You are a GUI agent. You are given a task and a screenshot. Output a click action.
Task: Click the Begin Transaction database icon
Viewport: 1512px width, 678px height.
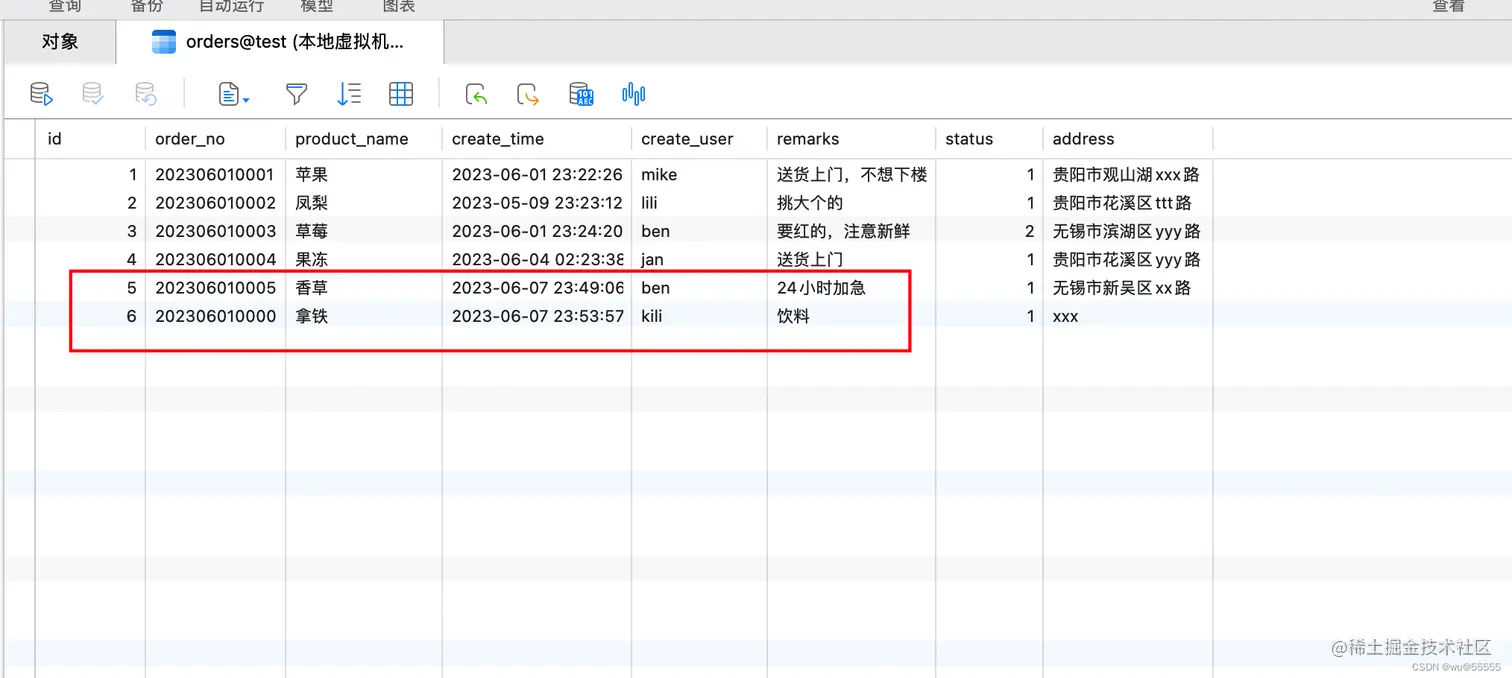pos(41,94)
